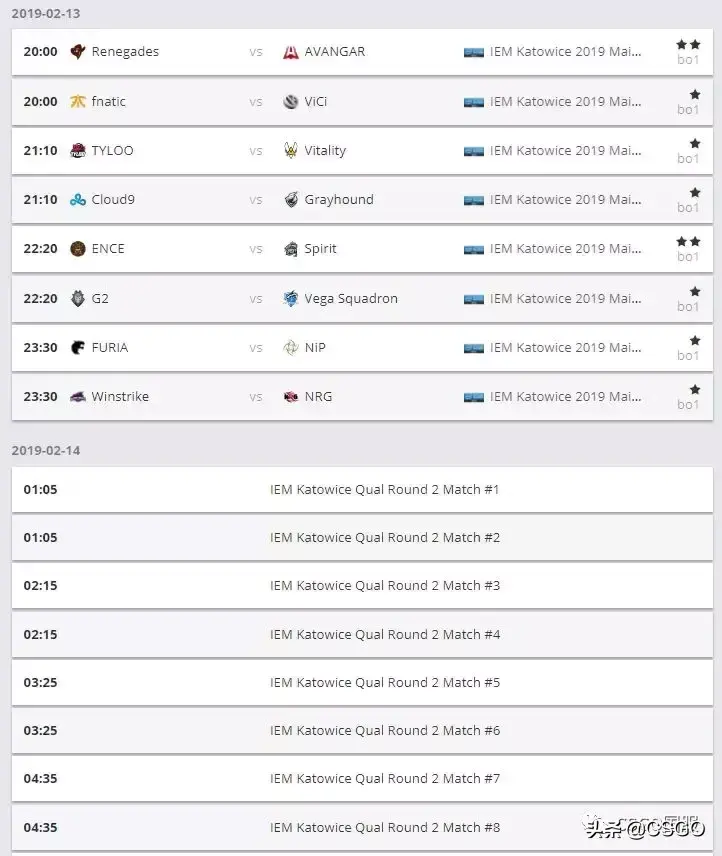Open Winstrike vs NRG match

click(x=360, y=397)
